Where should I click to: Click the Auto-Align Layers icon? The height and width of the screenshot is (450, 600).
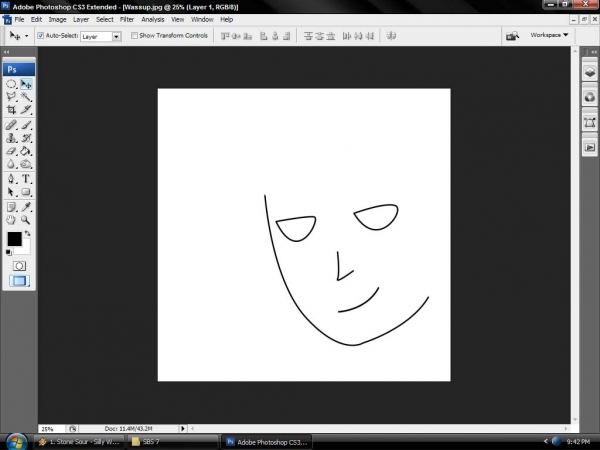pyautogui.click(x=391, y=36)
